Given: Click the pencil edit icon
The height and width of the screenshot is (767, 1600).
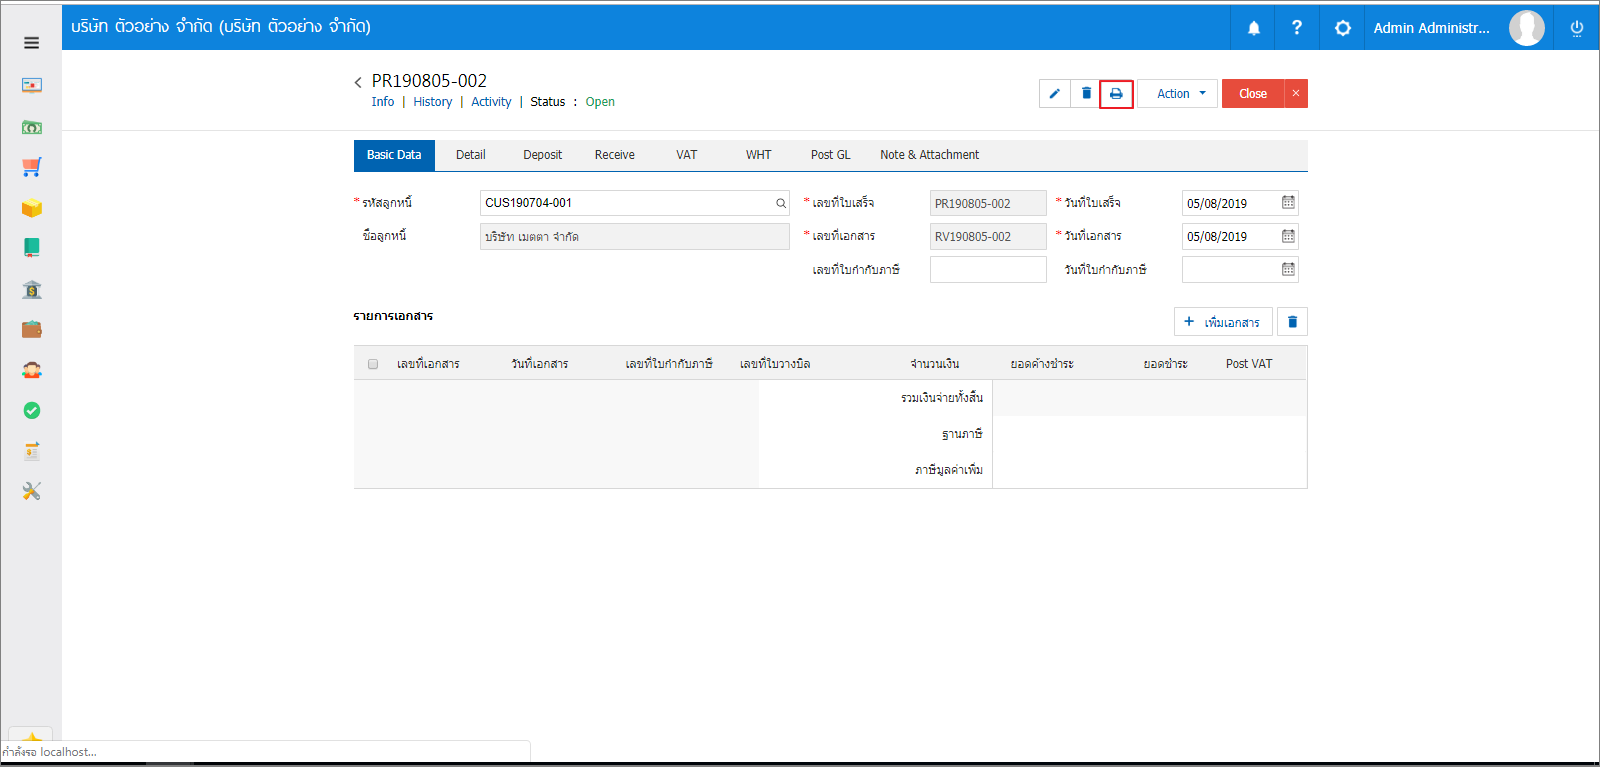Looking at the screenshot, I should (x=1054, y=94).
